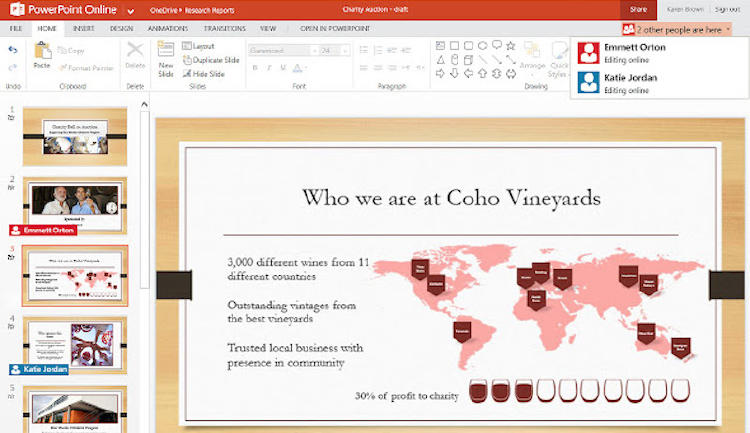Image resolution: width=750 pixels, height=433 pixels.
Task: Toggle bold text formatting
Action: pyautogui.click(x=255, y=68)
